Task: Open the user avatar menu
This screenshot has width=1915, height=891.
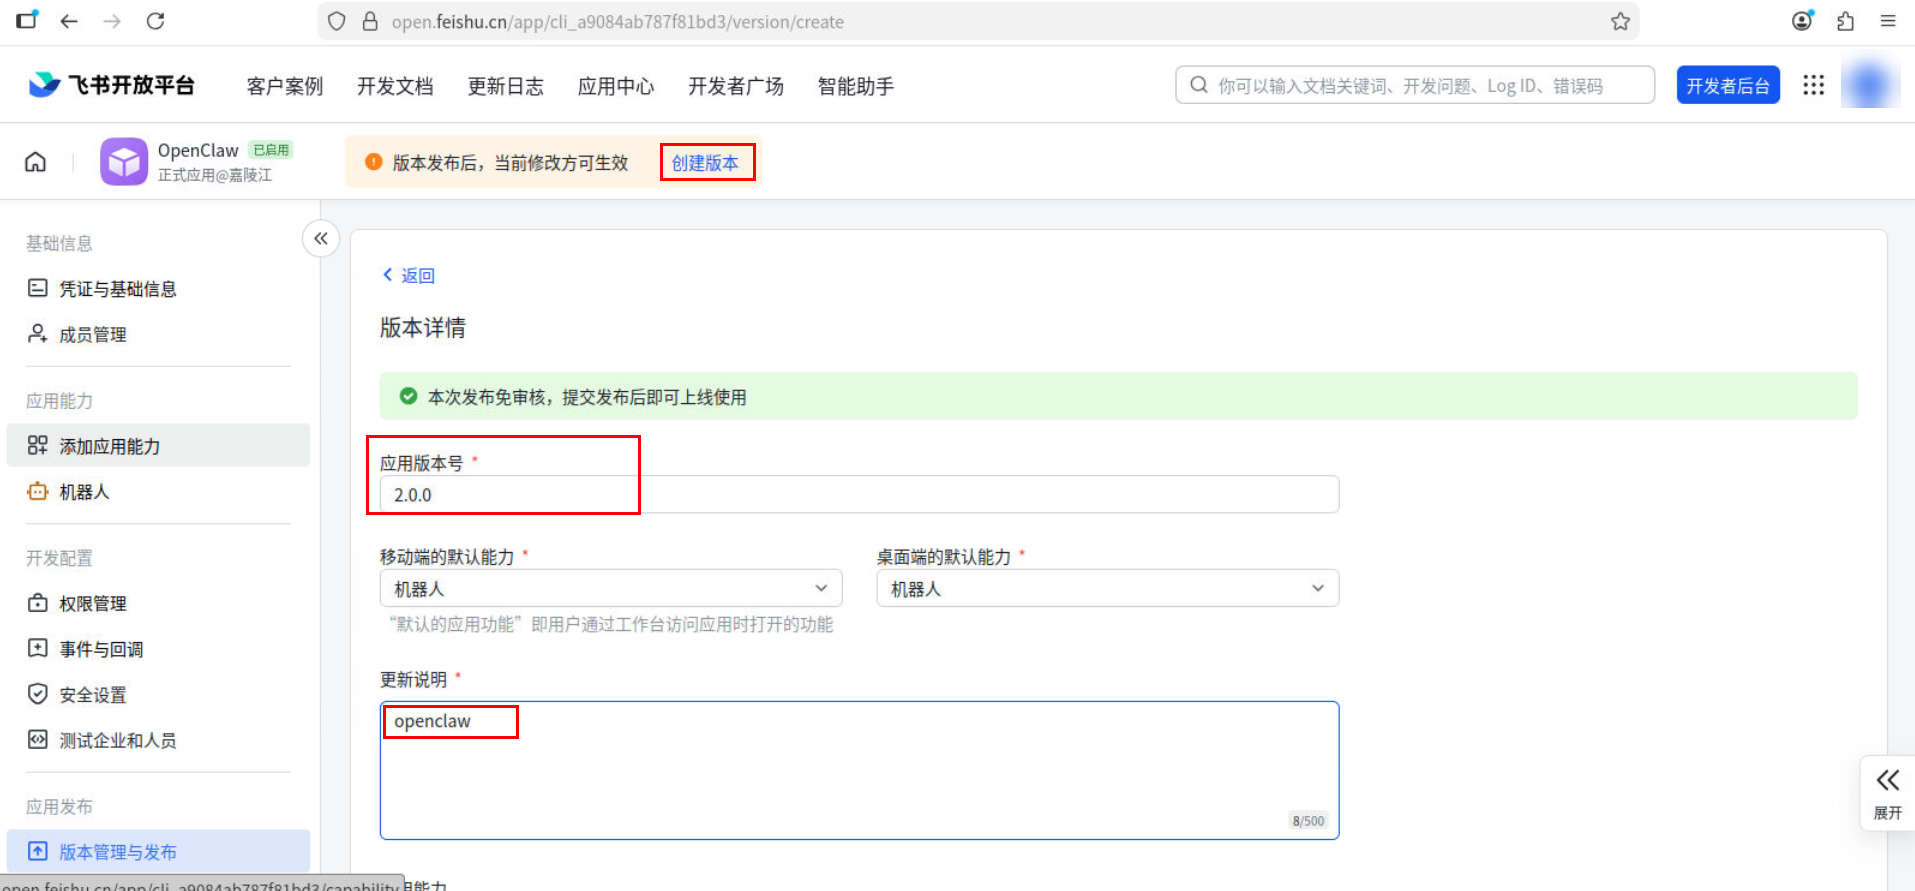Action: tap(1869, 85)
